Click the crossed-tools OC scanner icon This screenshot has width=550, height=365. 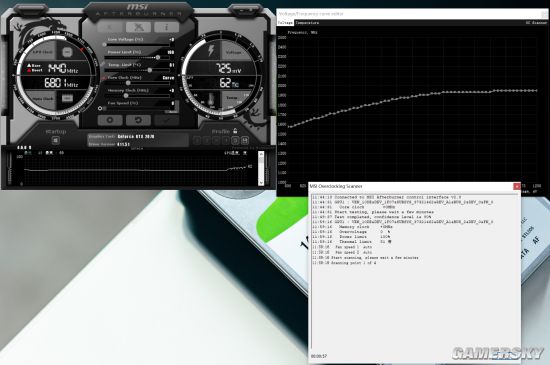point(138,27)
